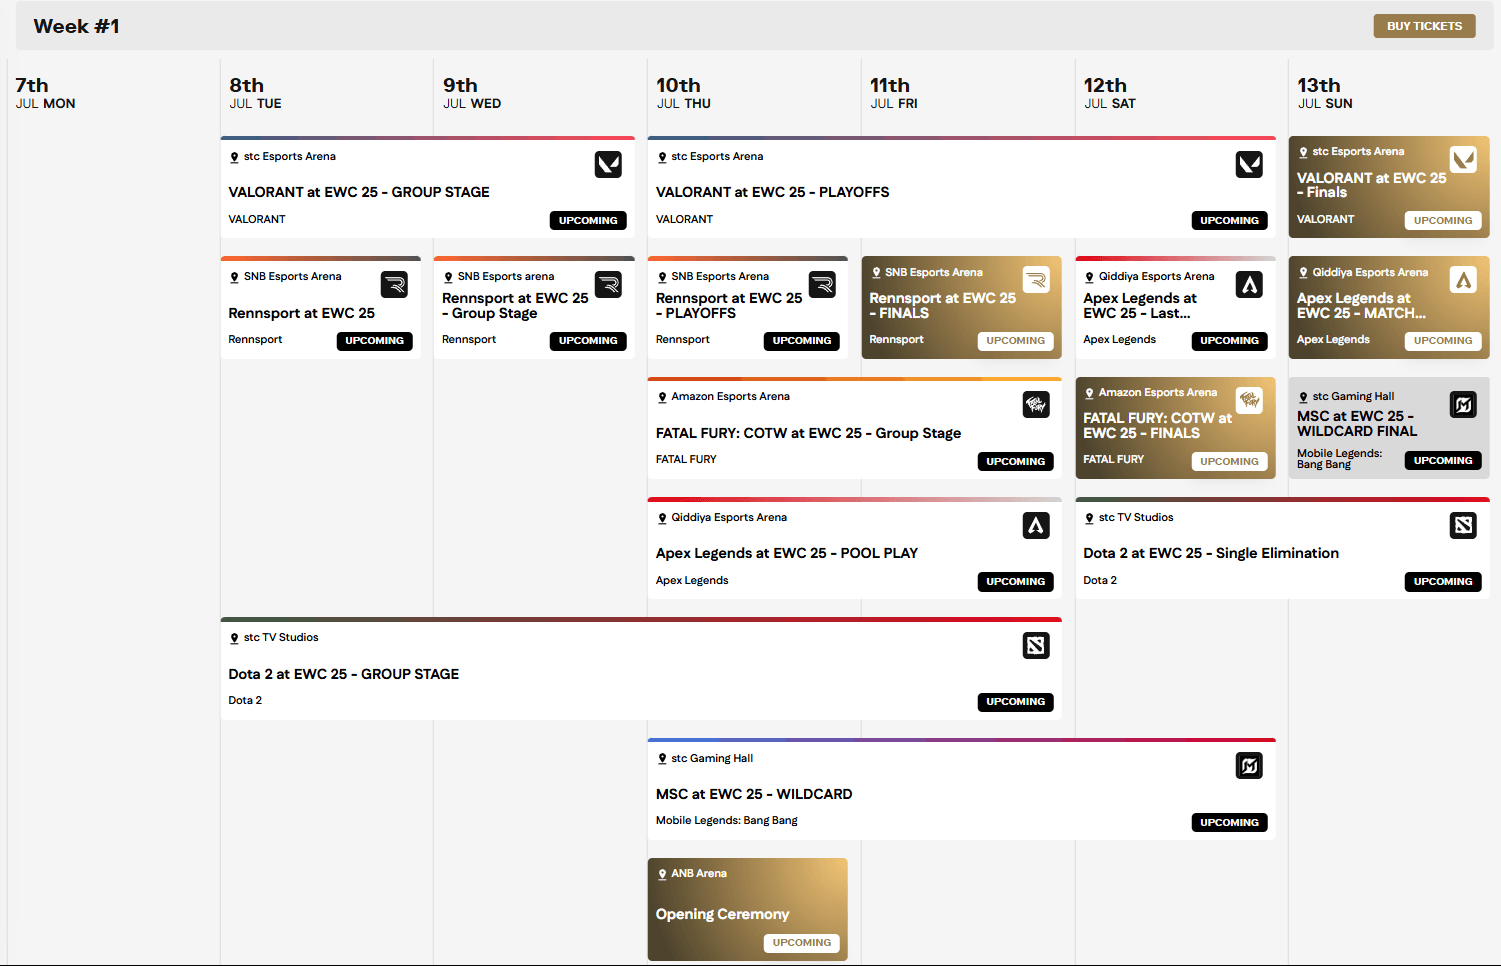Click UPCOMING on Apex Legends Last... card
Screen dimensions: 1501x966
click(1229, 341)
